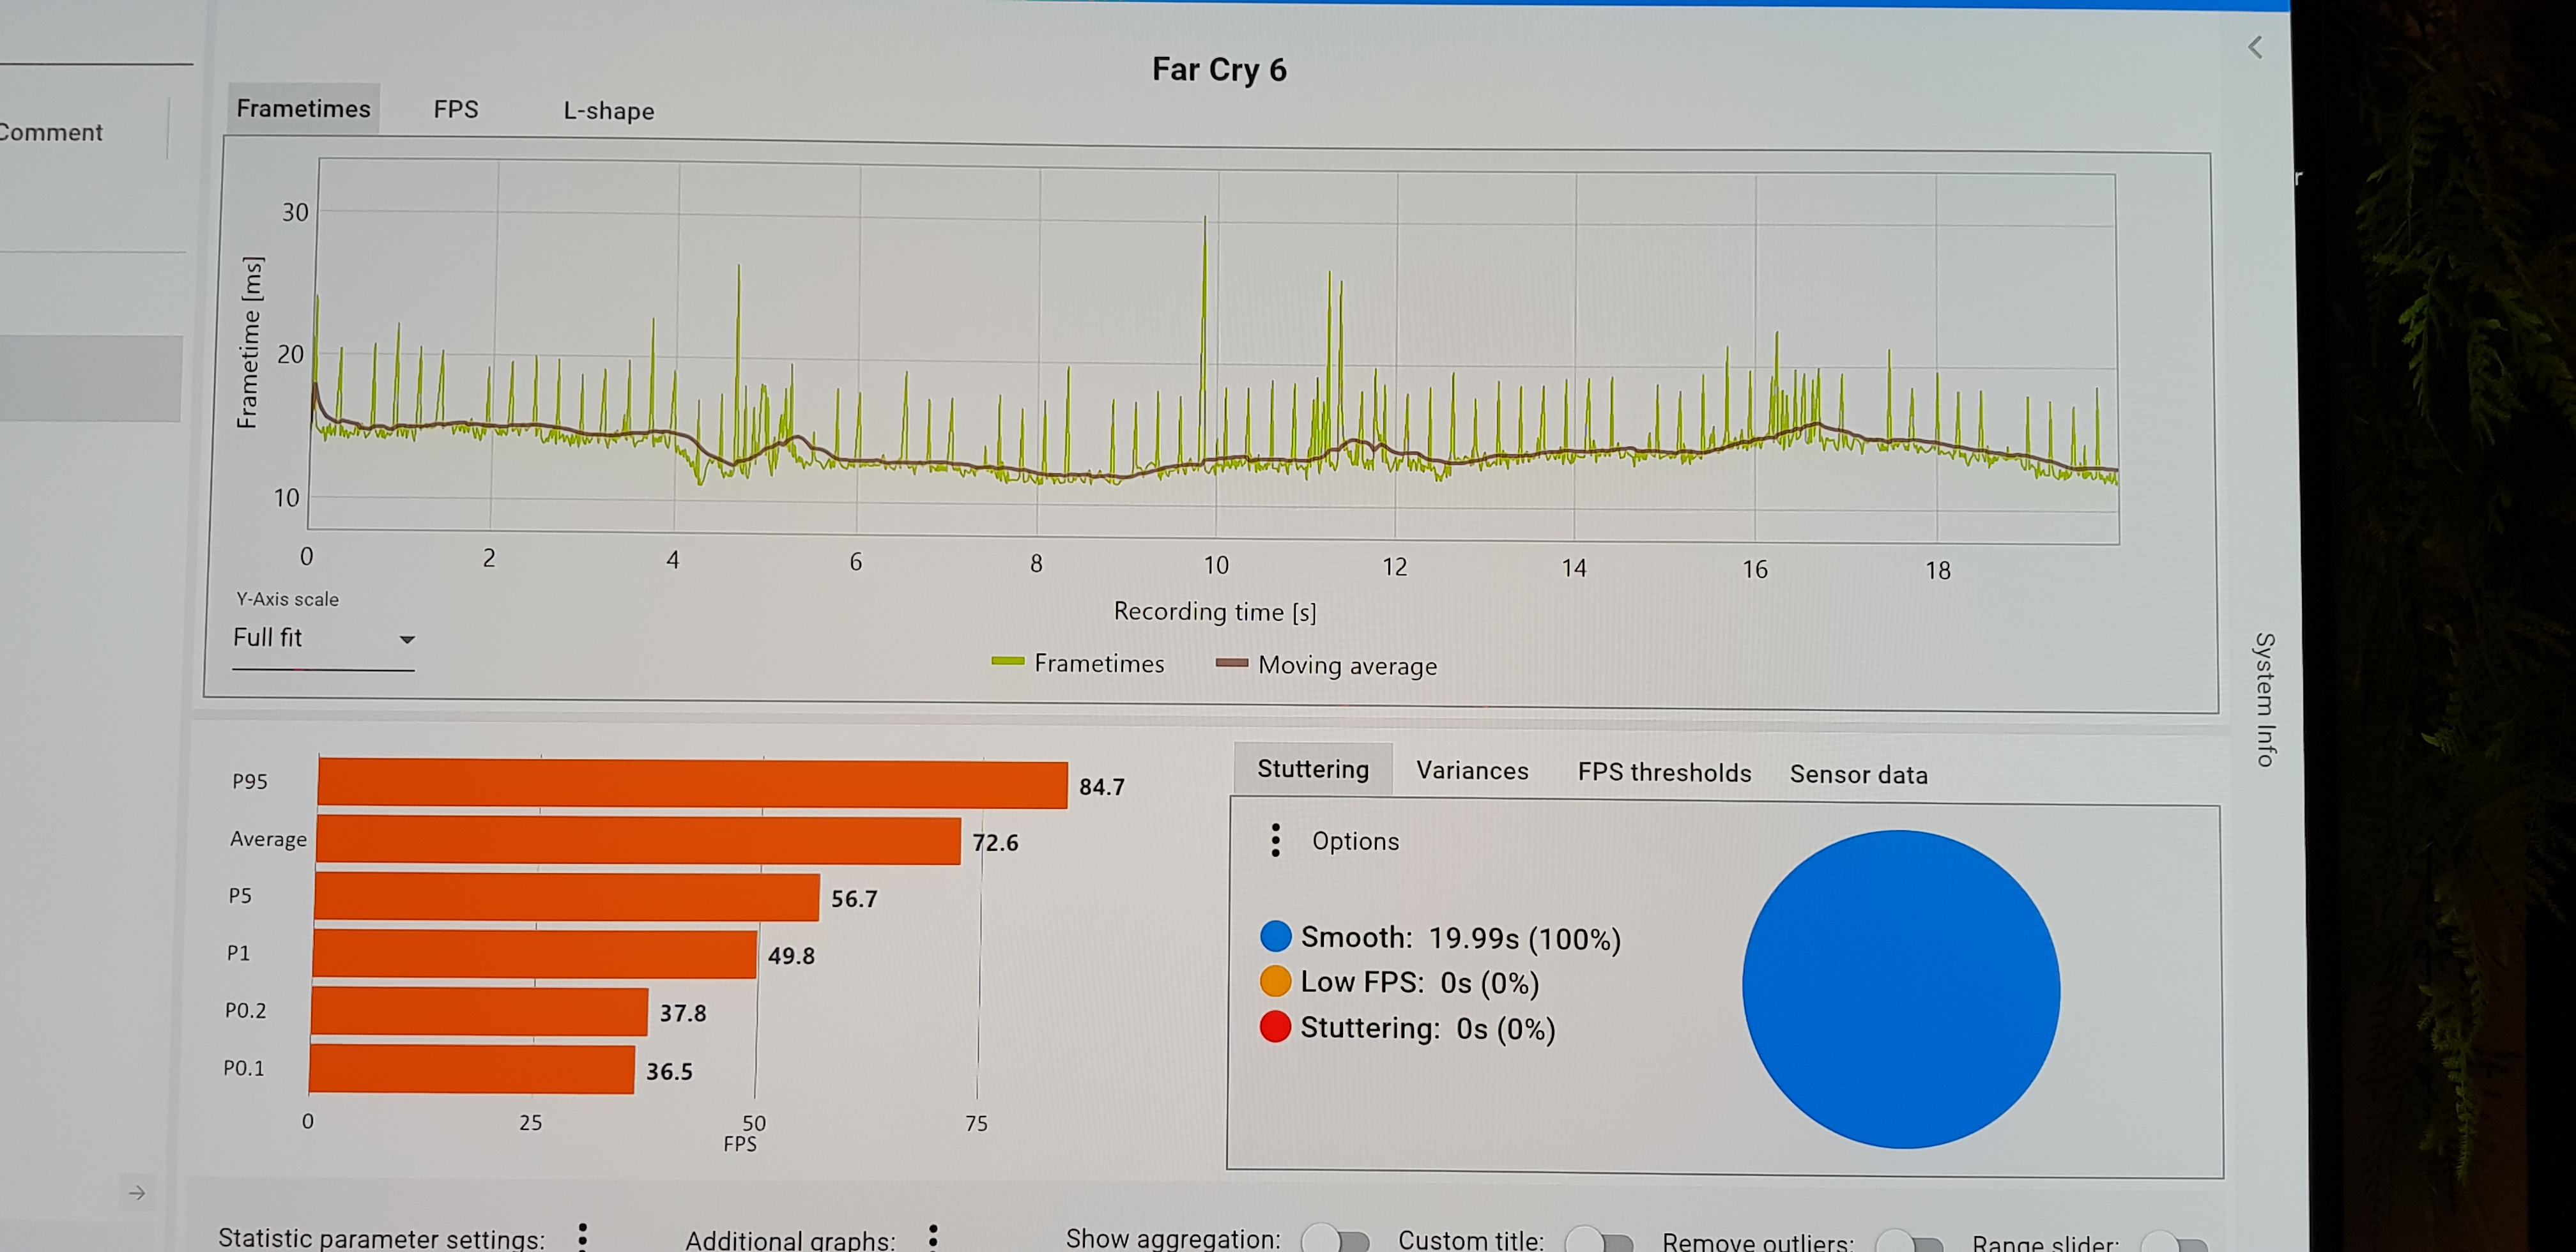Click the Average bar showing 72.6
The width and height of the screenshot is (2576, 1252).
pyautogui.click(x=638, y=839)
